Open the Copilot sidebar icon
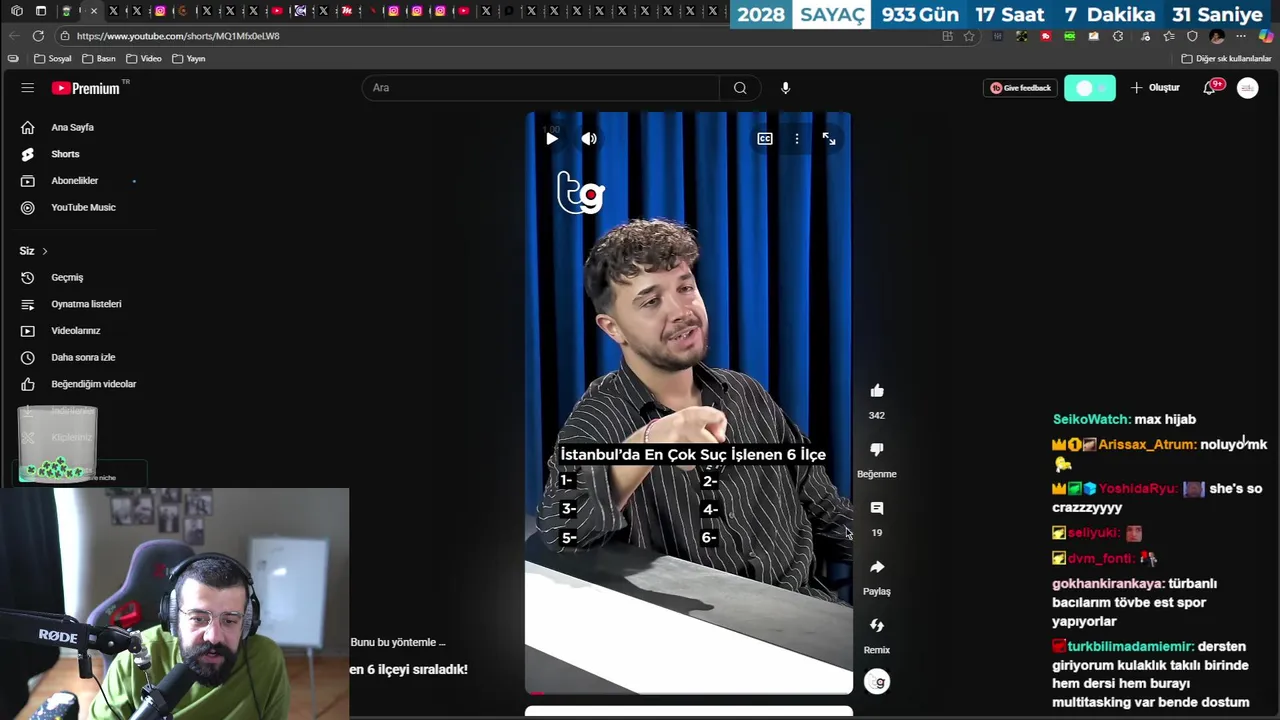 [x=1266, y=36]
